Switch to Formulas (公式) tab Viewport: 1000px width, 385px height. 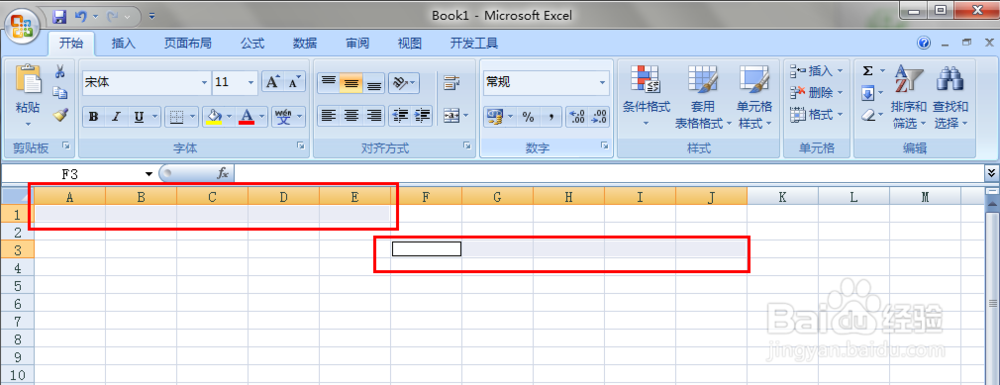(252, 43)
